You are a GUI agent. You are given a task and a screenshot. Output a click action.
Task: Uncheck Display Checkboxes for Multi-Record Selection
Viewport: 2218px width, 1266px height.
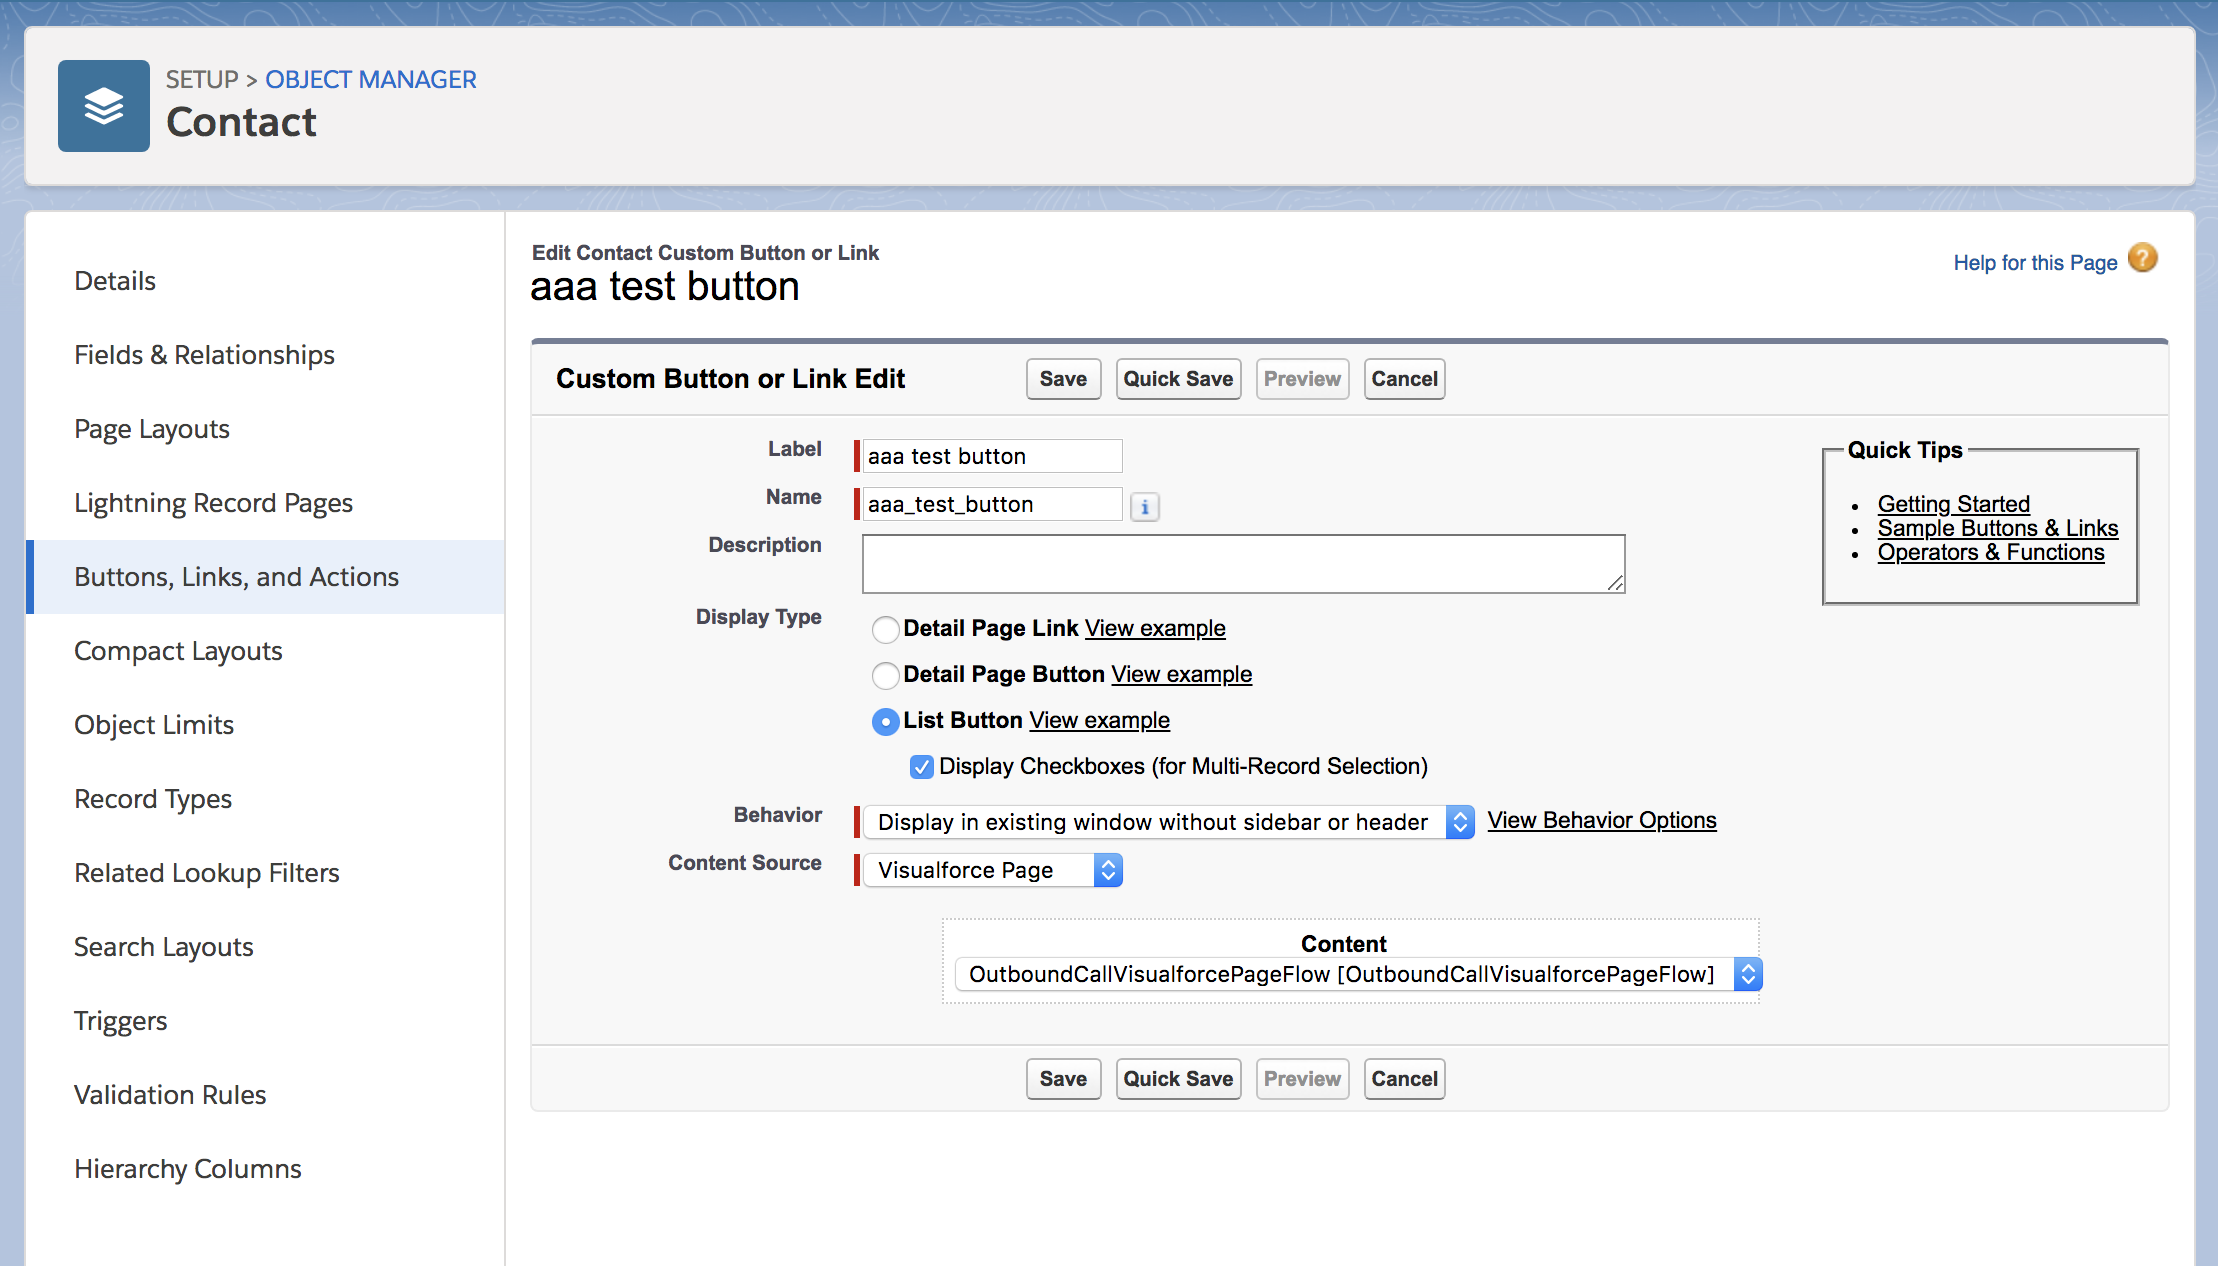(921, 767)
